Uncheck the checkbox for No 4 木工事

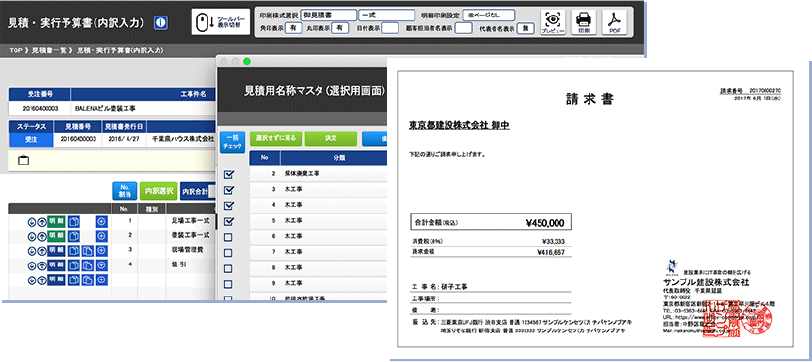point(228,206)
